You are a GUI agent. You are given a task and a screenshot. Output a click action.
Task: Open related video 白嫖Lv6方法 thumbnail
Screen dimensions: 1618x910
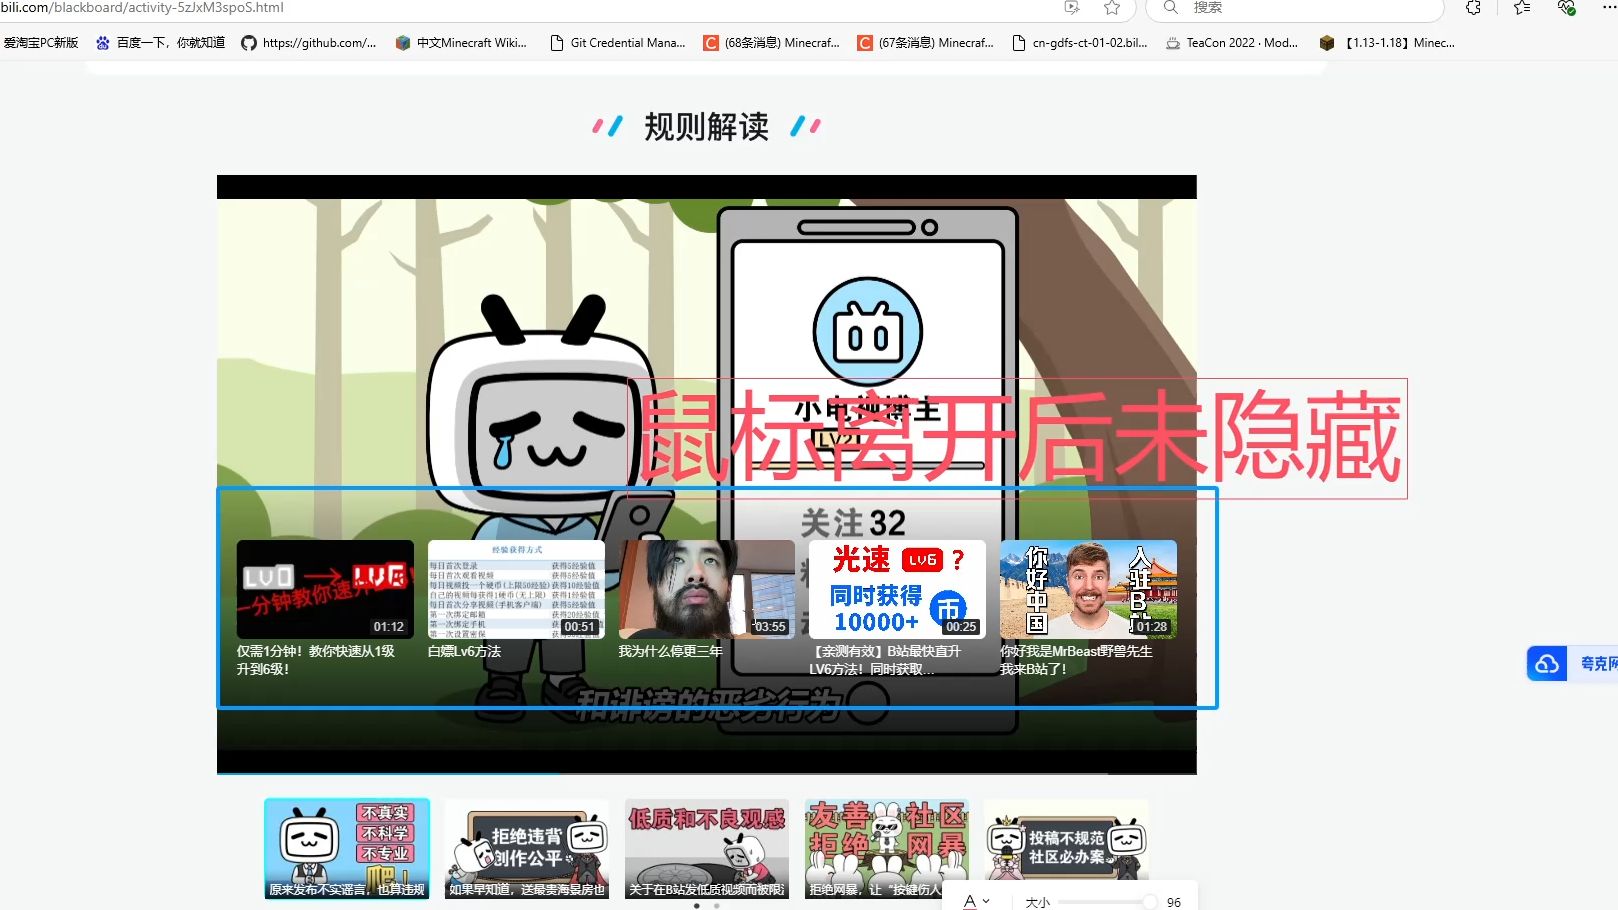pyautogui.click(x=516, y=589)
